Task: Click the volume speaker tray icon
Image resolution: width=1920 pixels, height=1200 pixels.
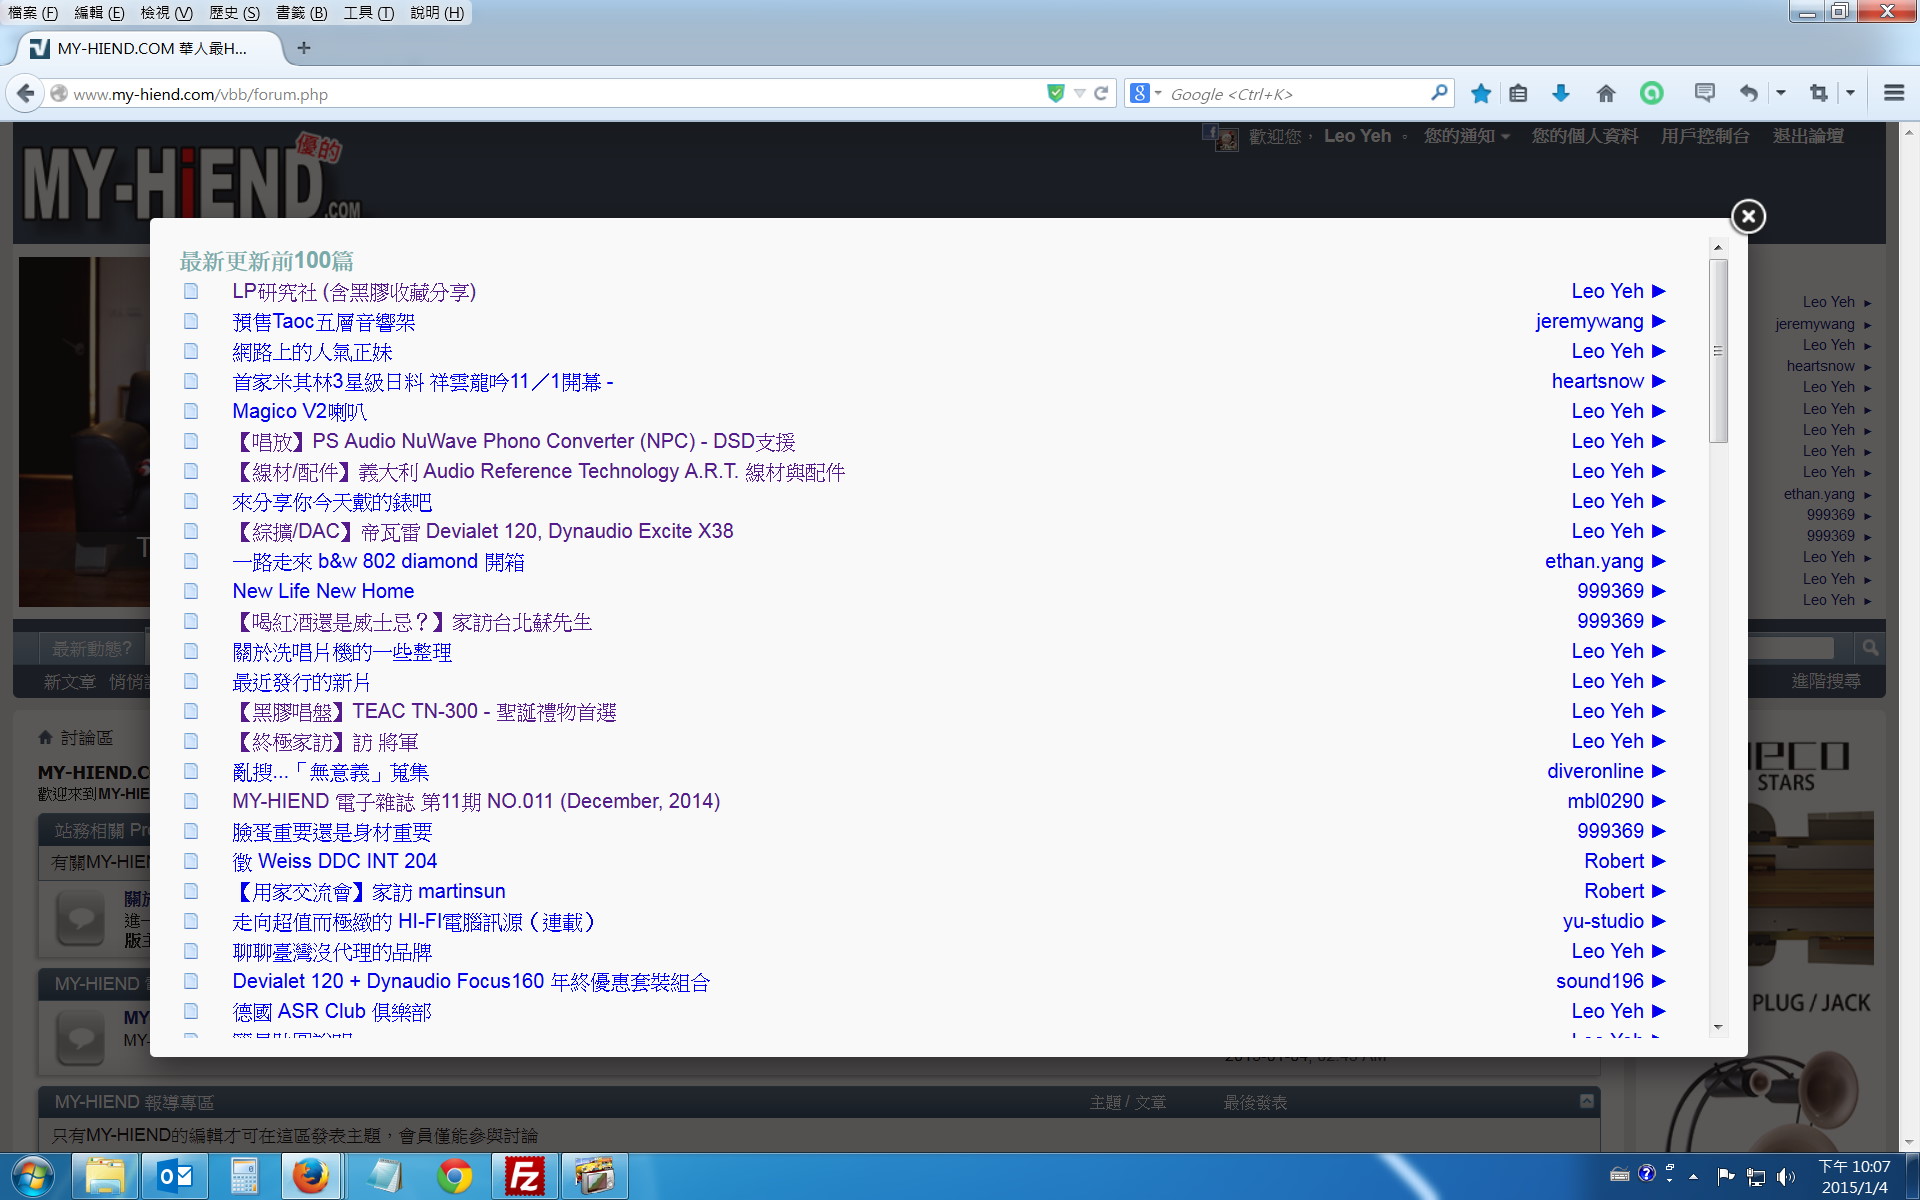Action: 1785,1176
